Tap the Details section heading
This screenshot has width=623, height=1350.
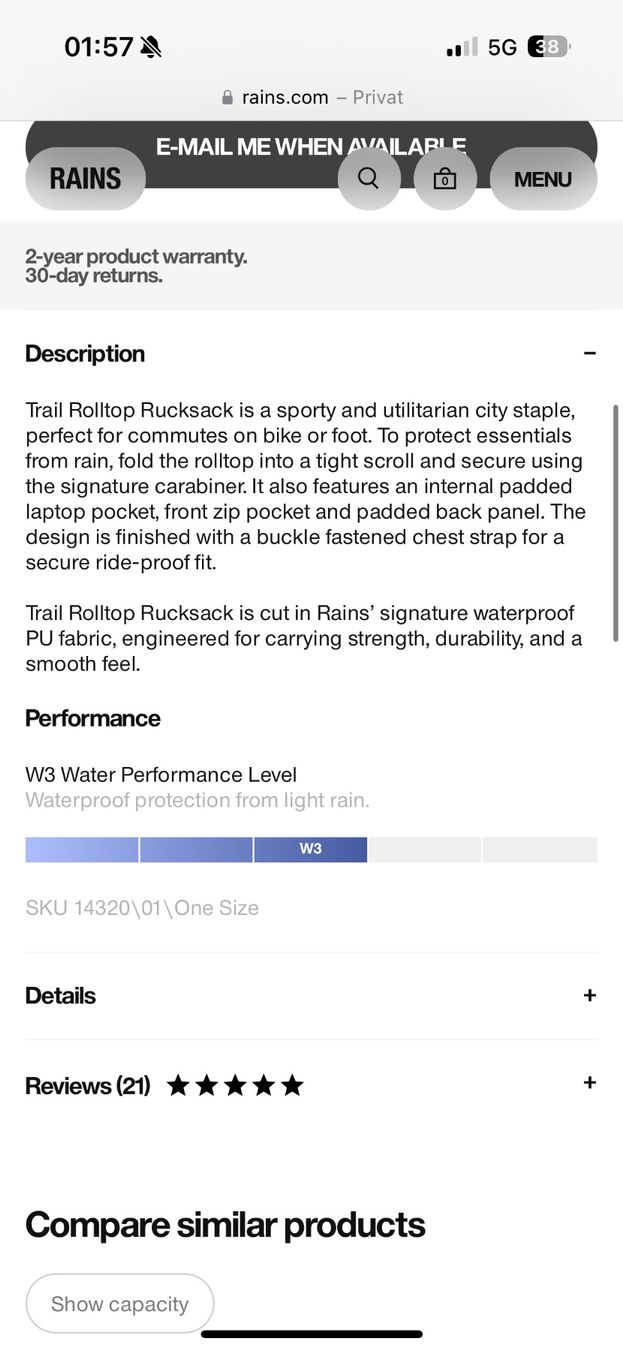tap(60, 996)
